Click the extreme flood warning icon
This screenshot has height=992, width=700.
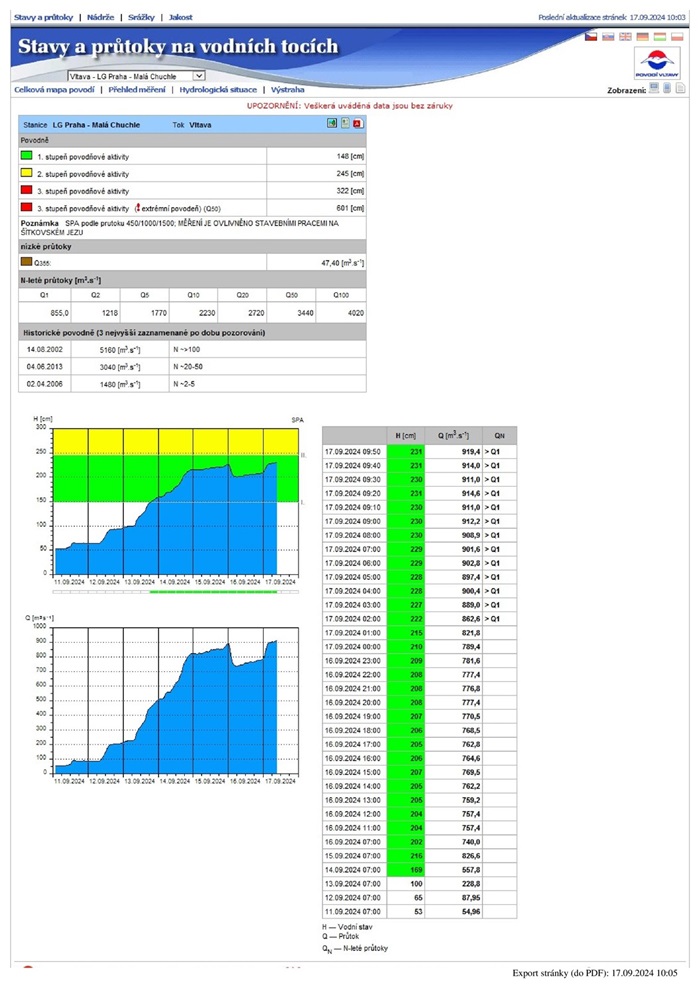tap(137, 208)
